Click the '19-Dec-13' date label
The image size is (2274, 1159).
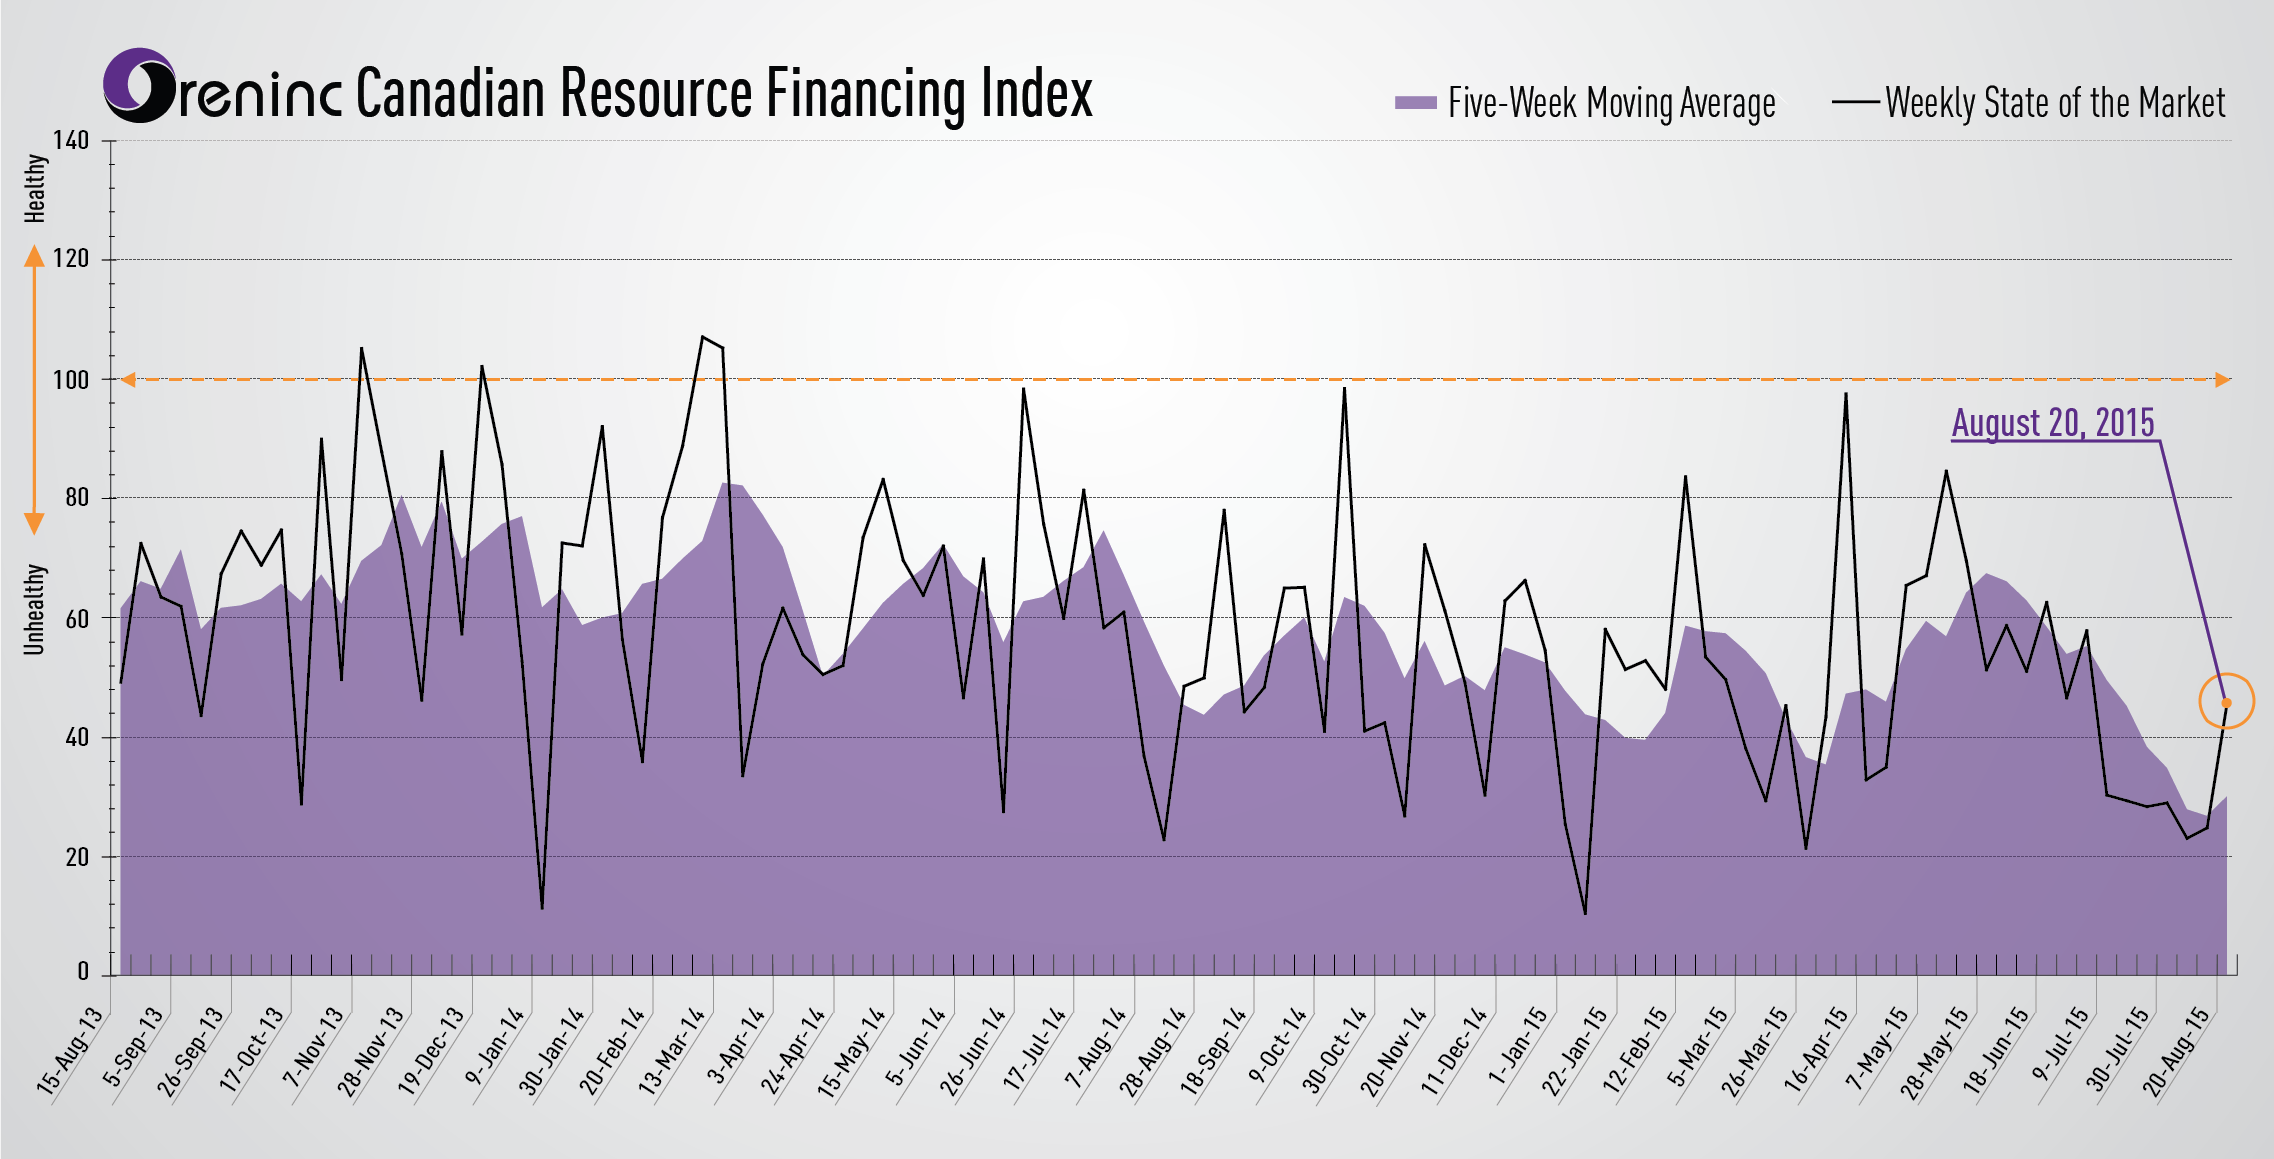coord(431,1050)
